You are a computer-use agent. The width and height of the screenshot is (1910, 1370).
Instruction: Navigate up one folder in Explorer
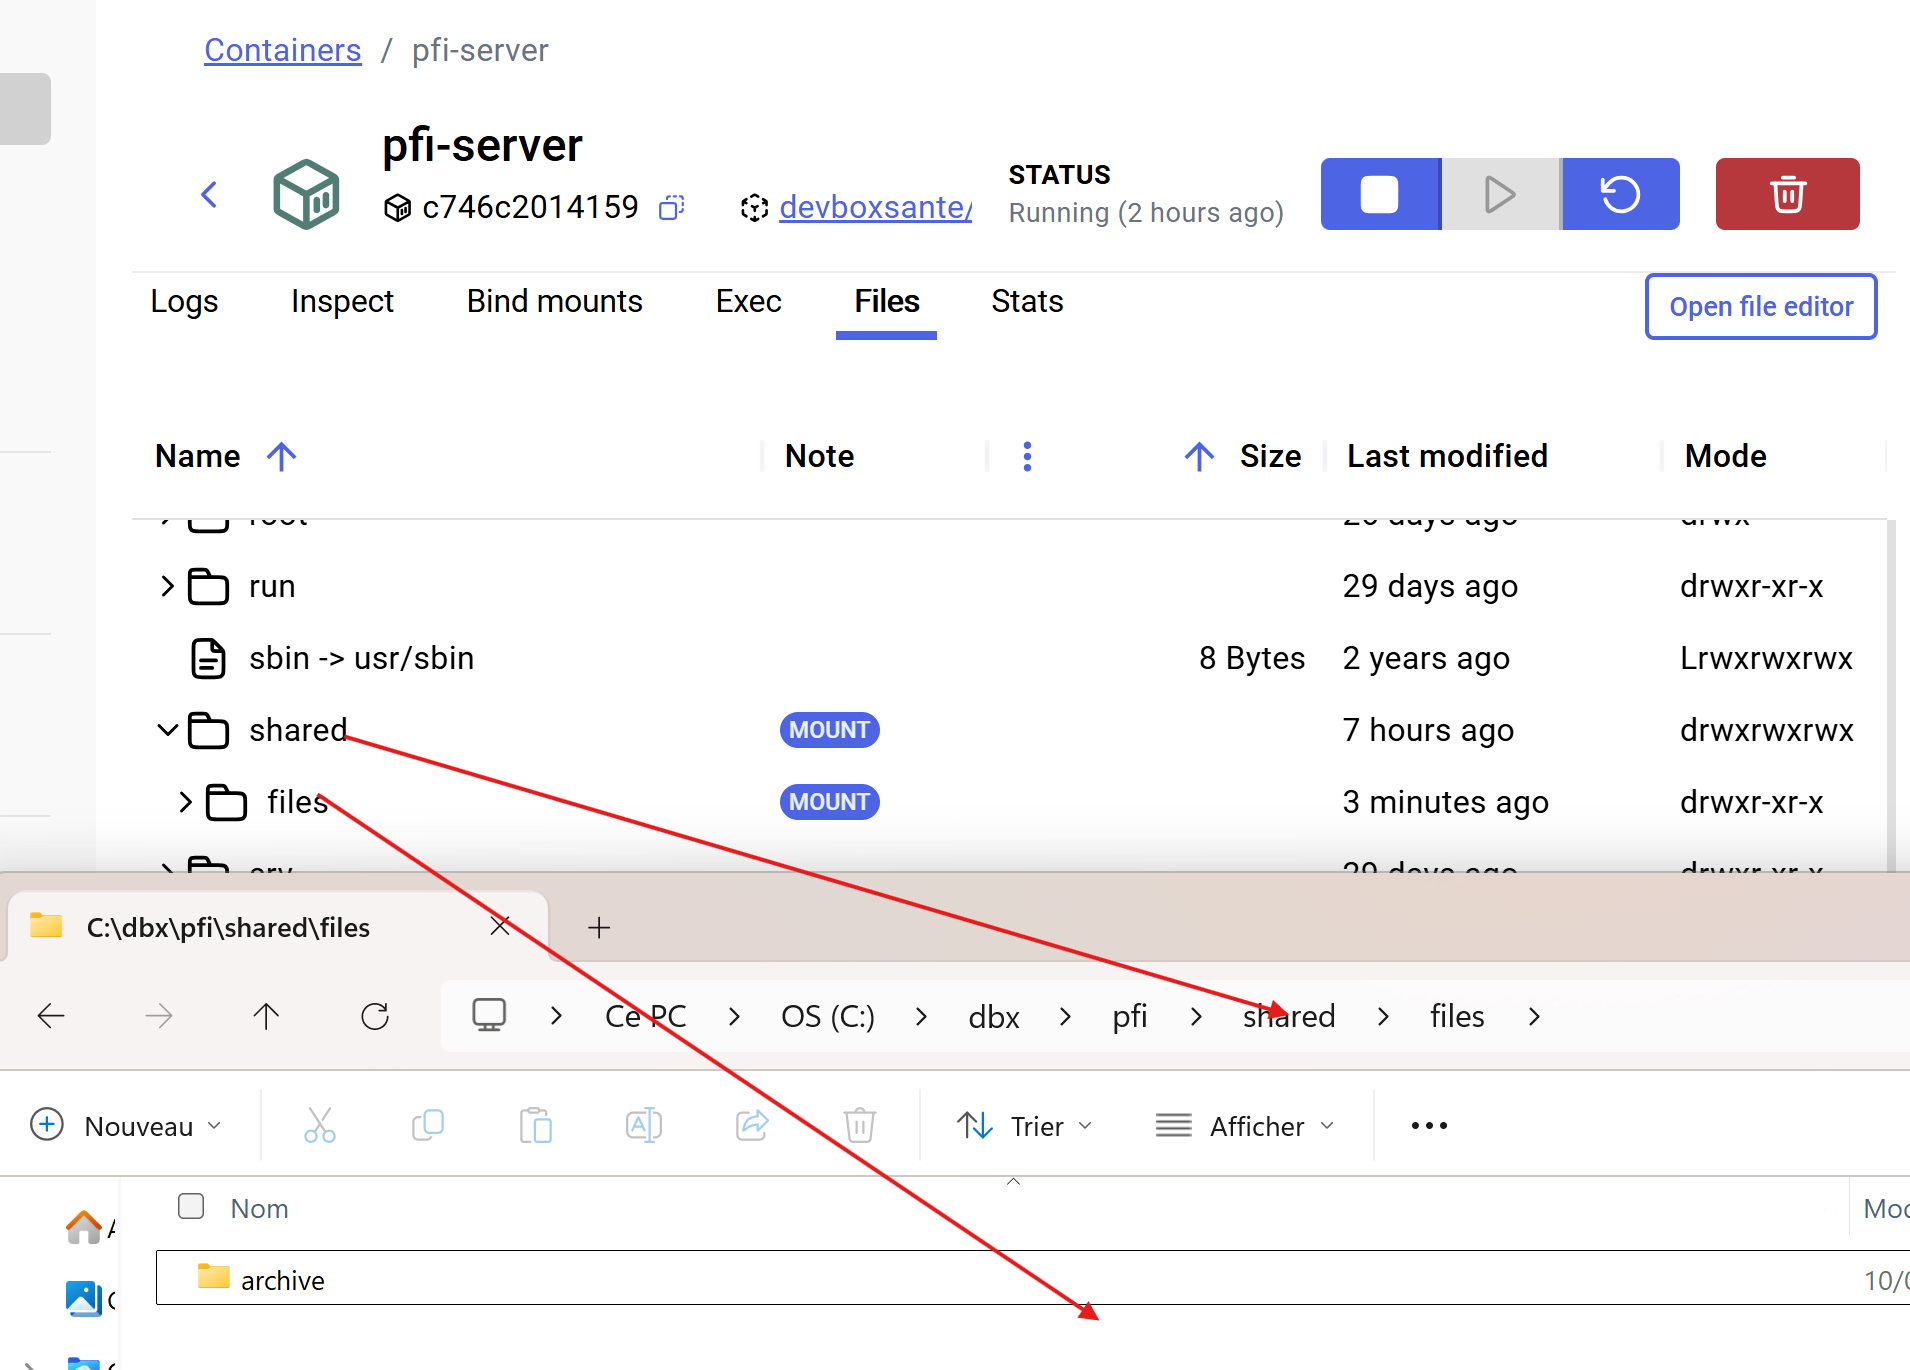[266, 1017]
